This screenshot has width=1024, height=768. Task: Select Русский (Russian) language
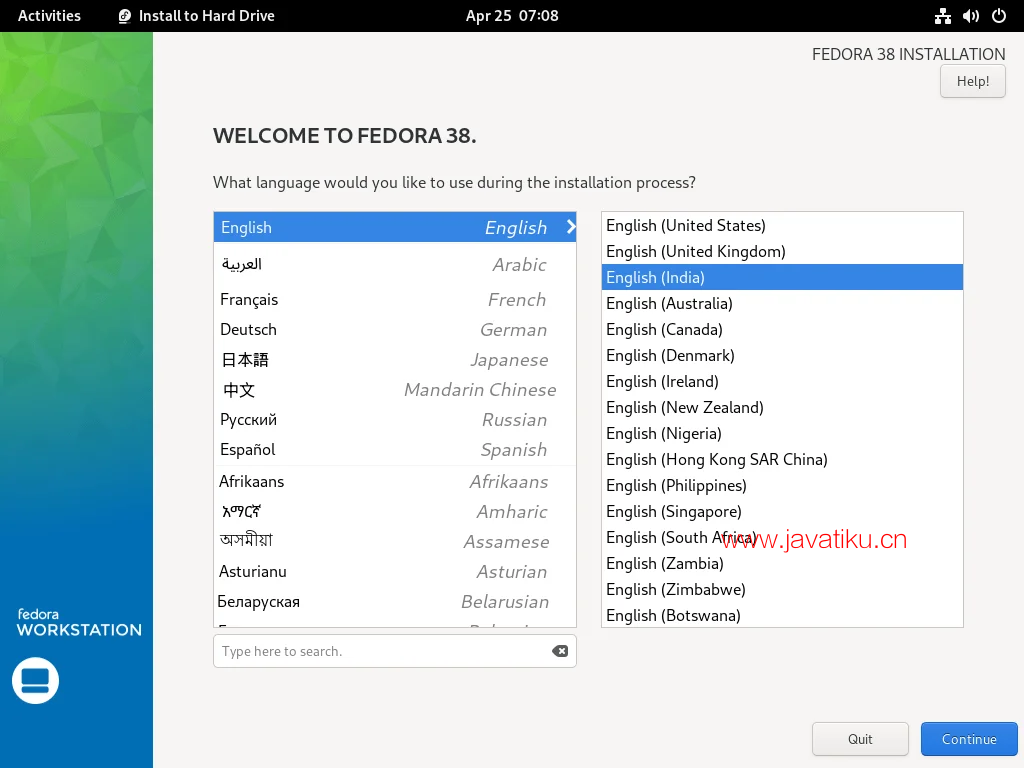394,420
